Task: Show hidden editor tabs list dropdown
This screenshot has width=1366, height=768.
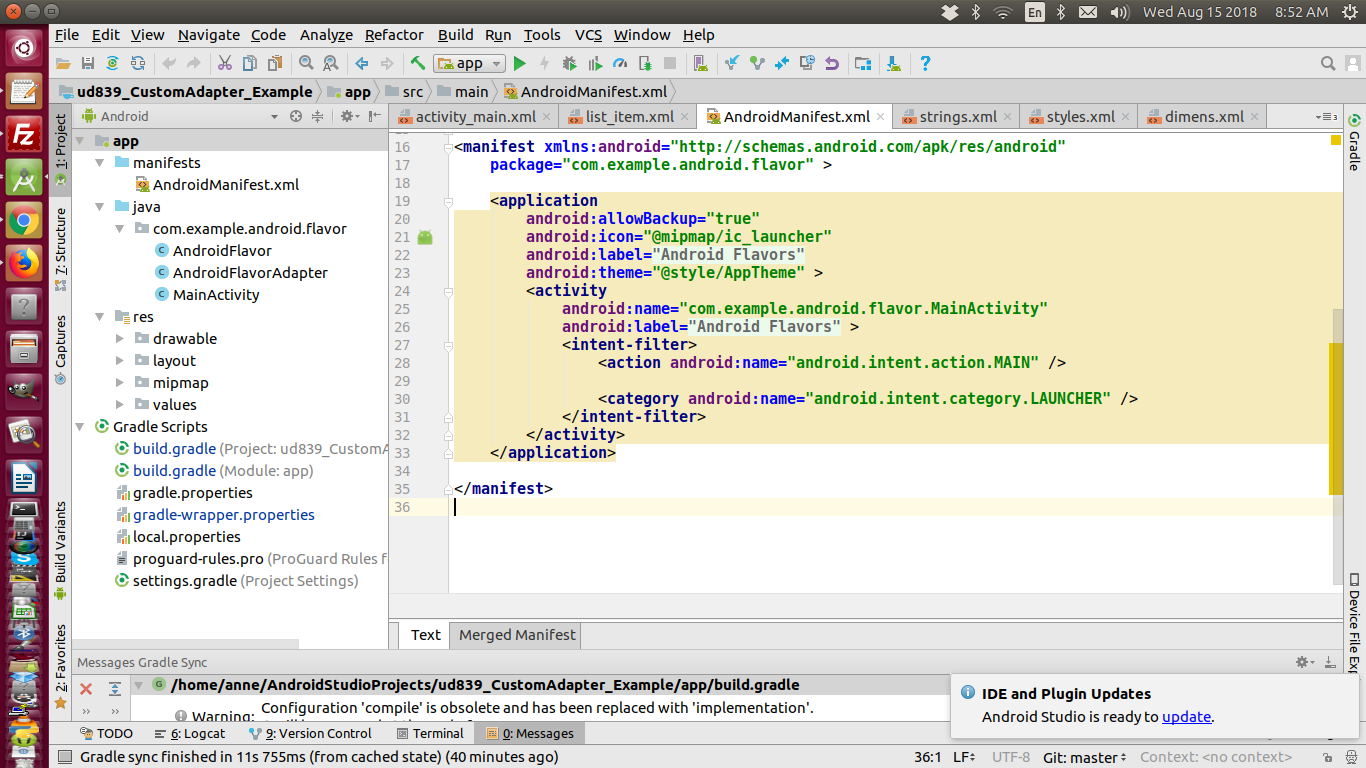Action: click(x=1326, y=117)
